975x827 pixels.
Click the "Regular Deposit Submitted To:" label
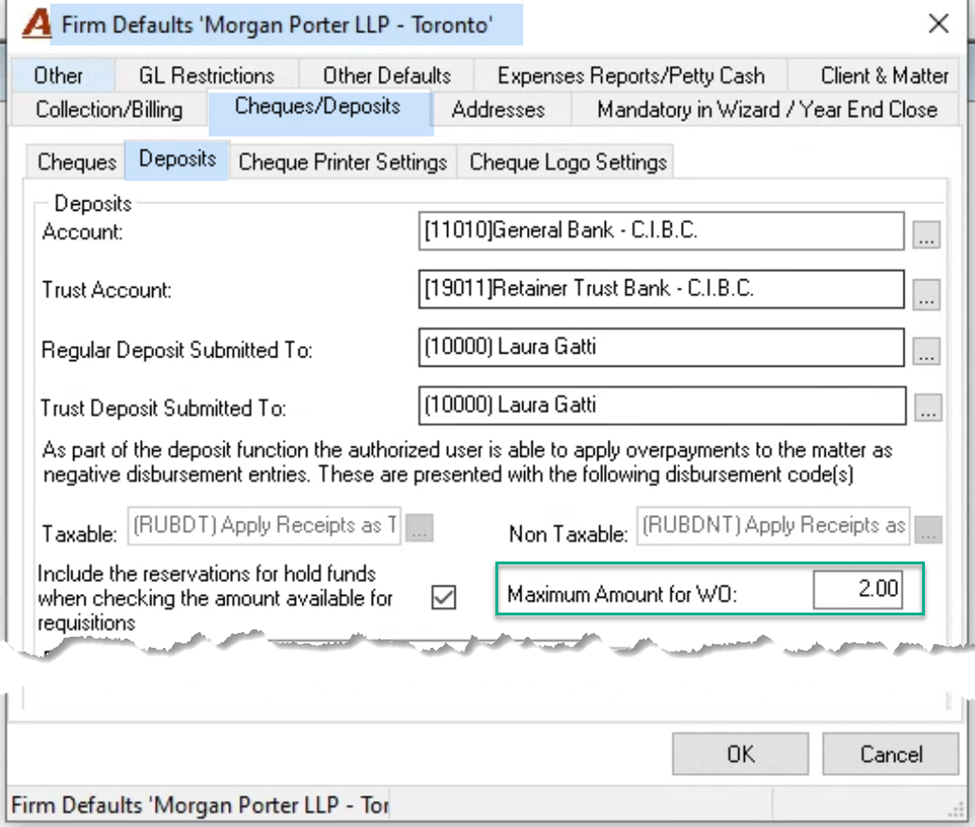[177, 350]
